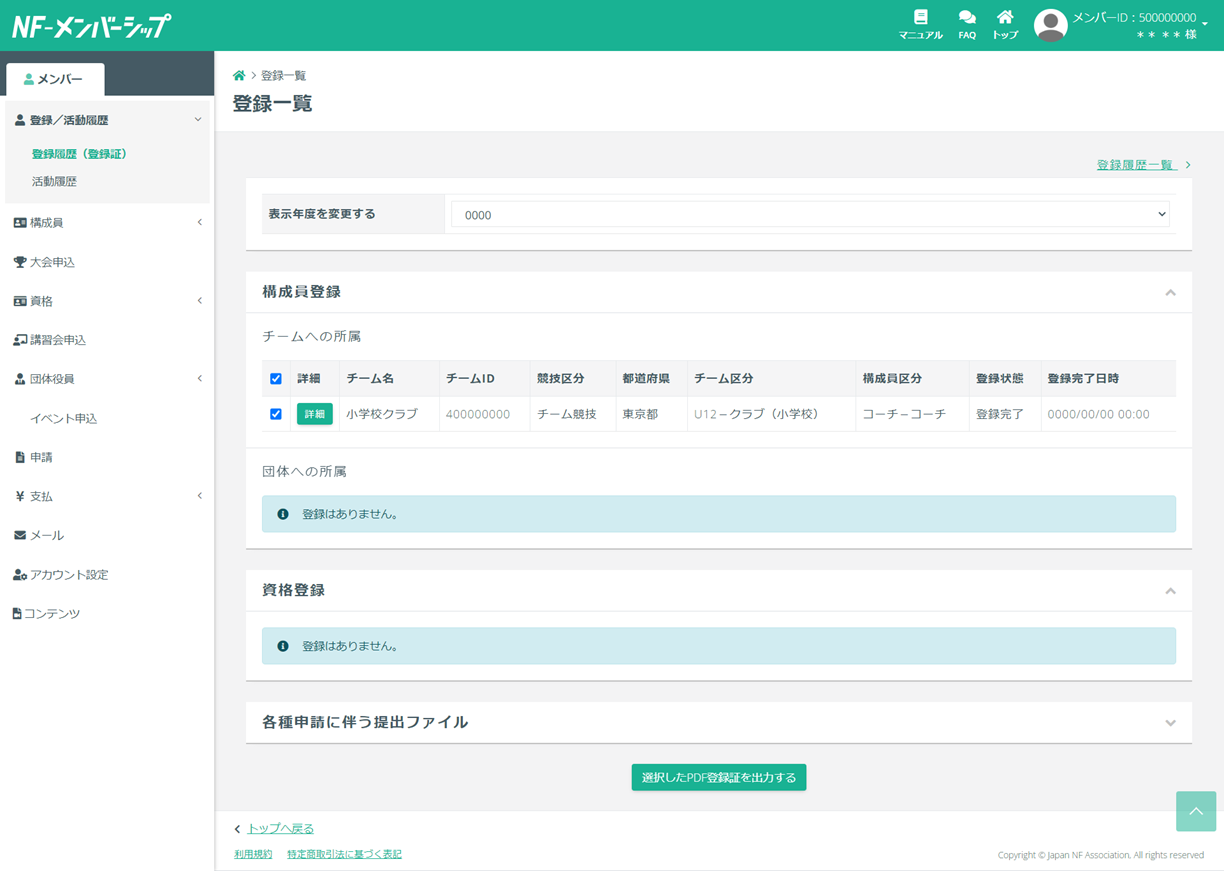This screenshot has height=871, width=1224.
Task: Select the メンバー tab
Action: click(x=55, y=79)
